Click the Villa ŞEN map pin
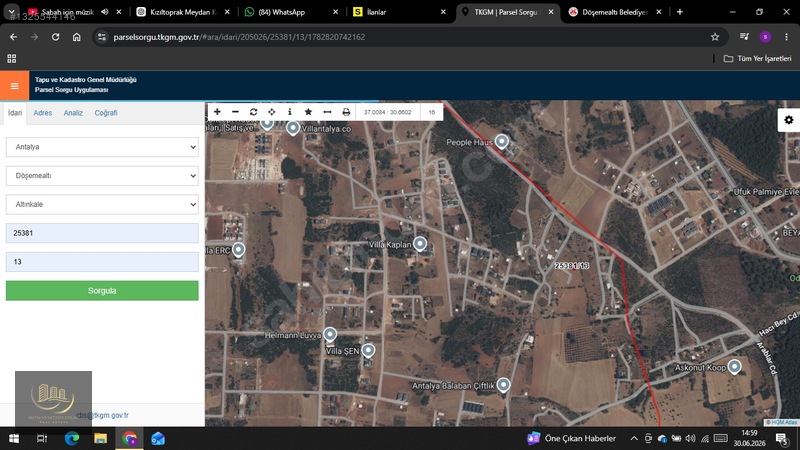The height and width of the screenshot is (450, 800). (368, 350)
